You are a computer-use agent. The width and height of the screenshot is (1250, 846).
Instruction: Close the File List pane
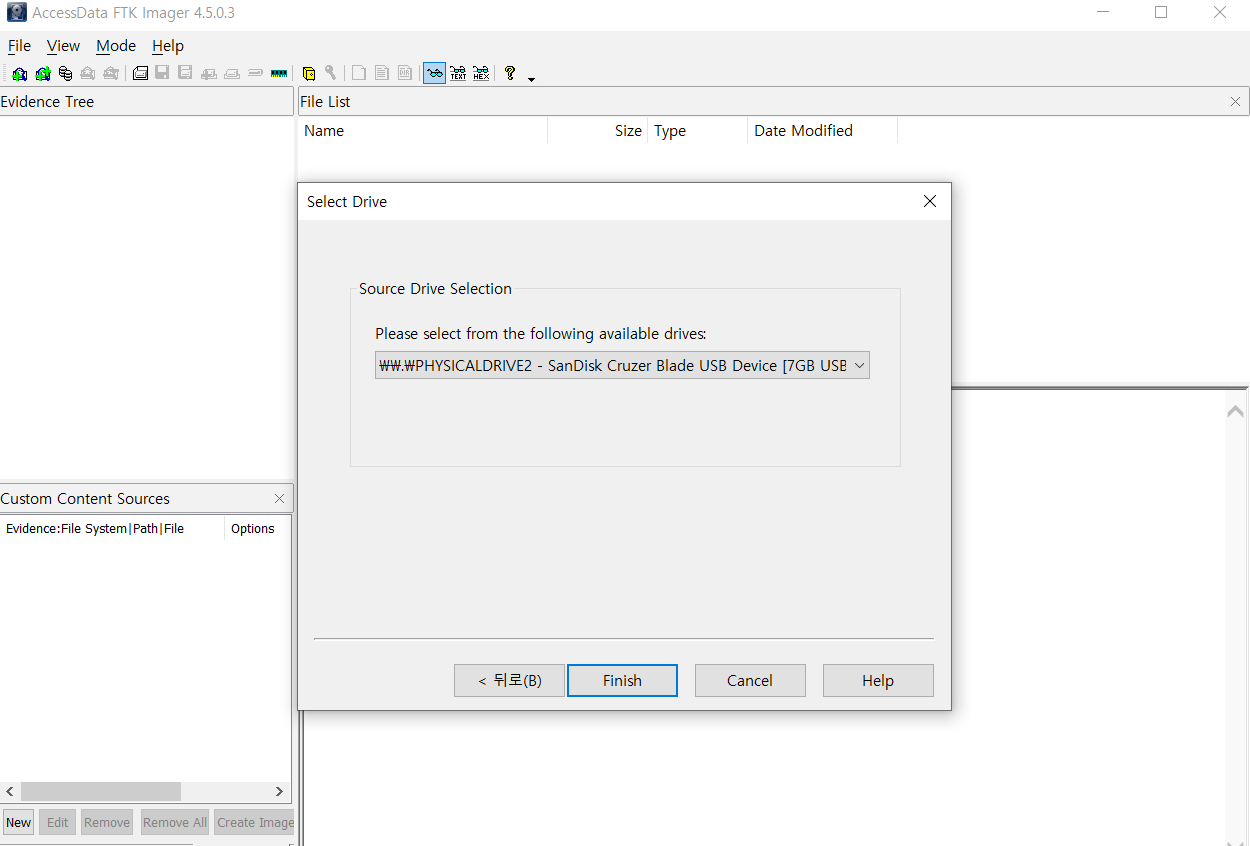click(1235, 102)
